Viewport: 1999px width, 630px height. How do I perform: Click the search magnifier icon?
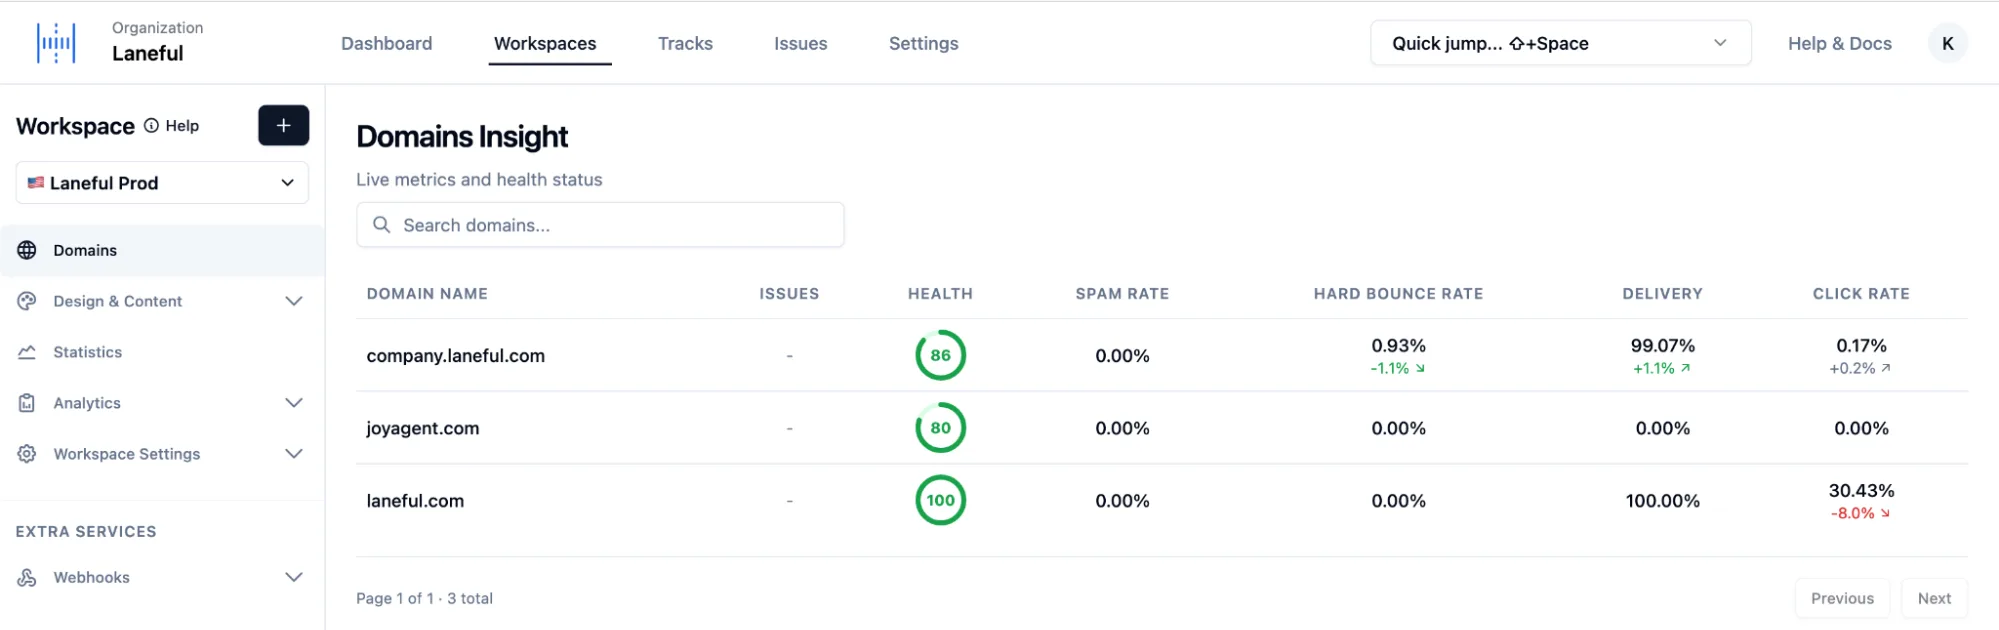(381, 225)
